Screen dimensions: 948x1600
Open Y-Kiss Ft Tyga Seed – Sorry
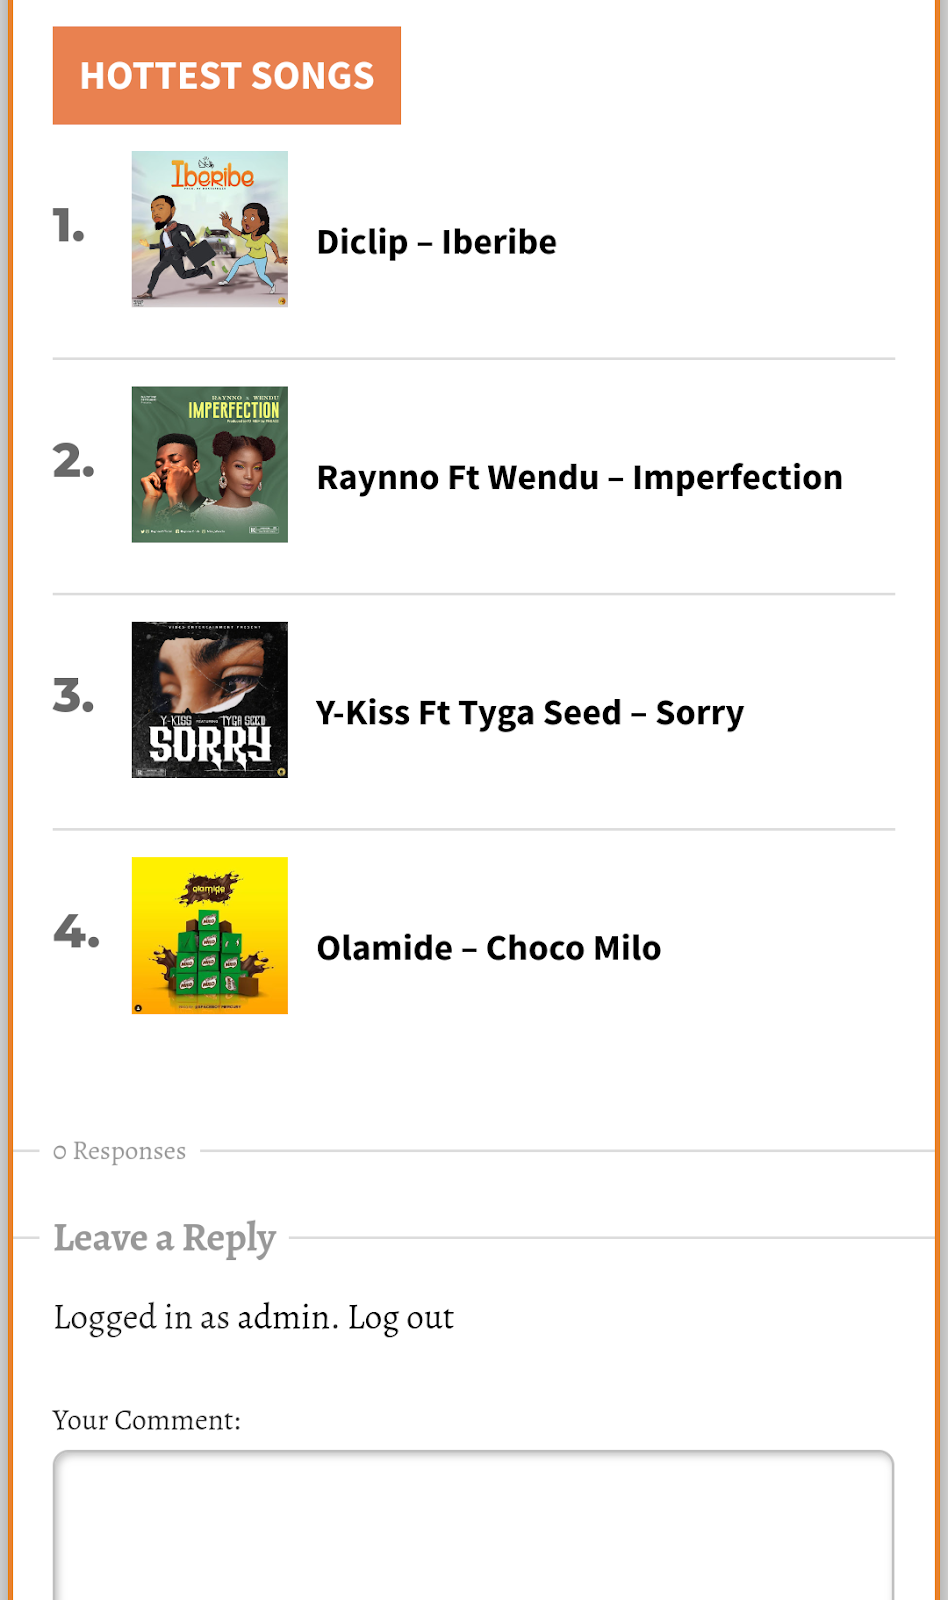point(530,713)
